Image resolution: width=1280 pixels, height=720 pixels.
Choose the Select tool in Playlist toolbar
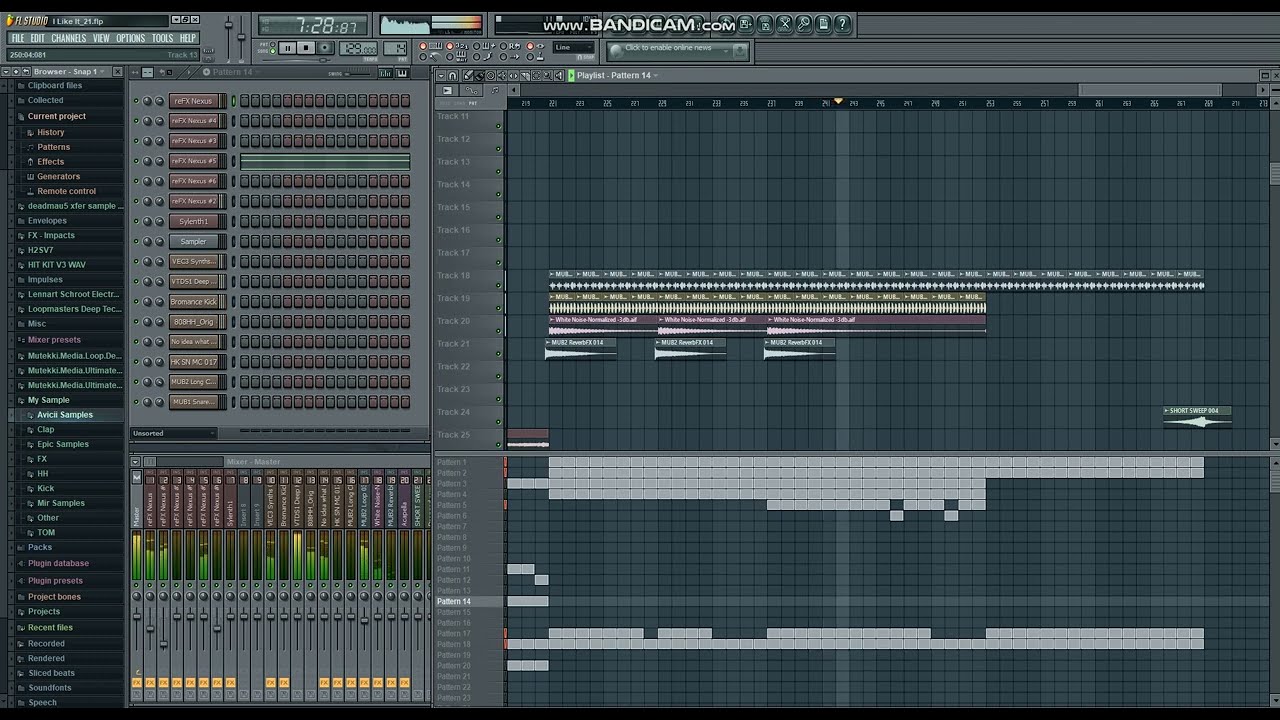click(x=536, y=76)
